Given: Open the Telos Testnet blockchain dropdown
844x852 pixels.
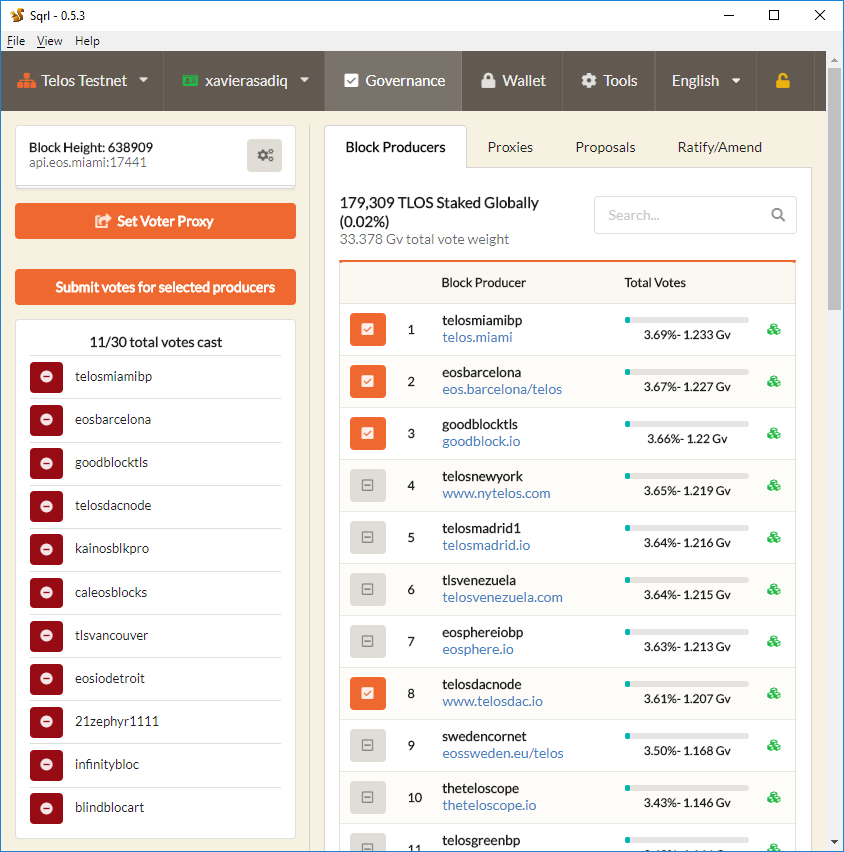Looking at the screenshot, I should pyautogui.click(x=82, y=81).
